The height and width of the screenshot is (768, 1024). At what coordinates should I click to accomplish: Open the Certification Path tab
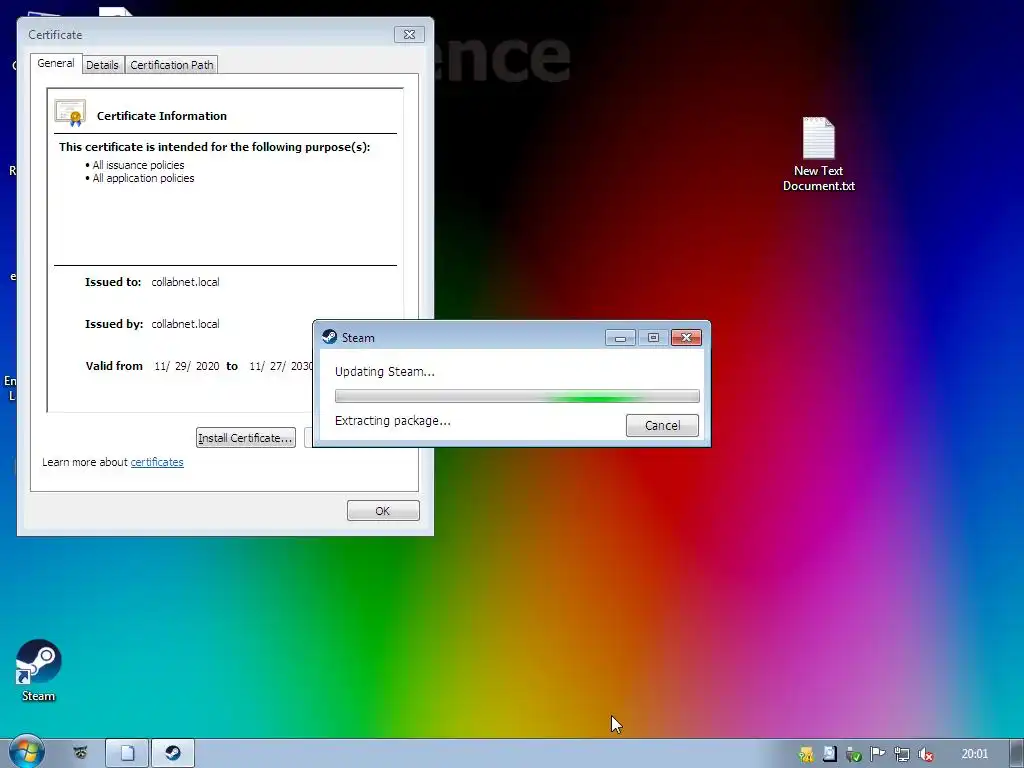pyautogui.click(x=172, y=65)
